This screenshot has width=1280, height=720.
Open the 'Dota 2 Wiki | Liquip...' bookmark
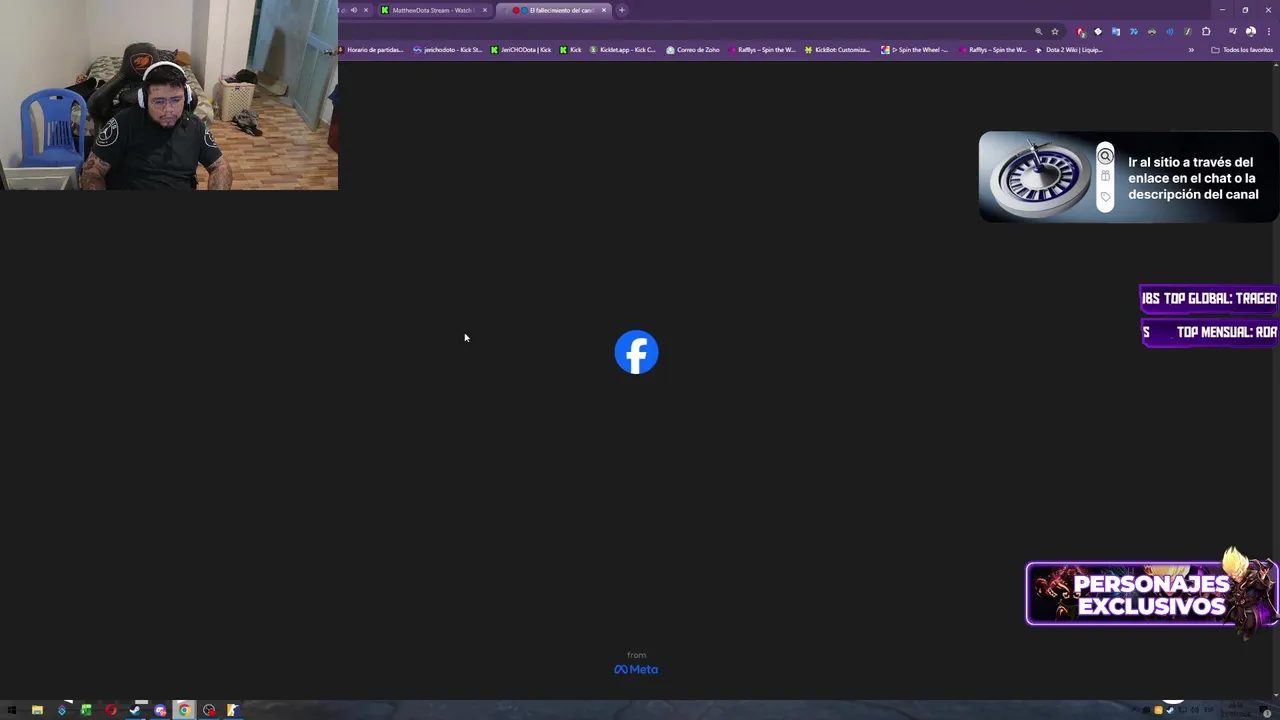coord(1069,49)
